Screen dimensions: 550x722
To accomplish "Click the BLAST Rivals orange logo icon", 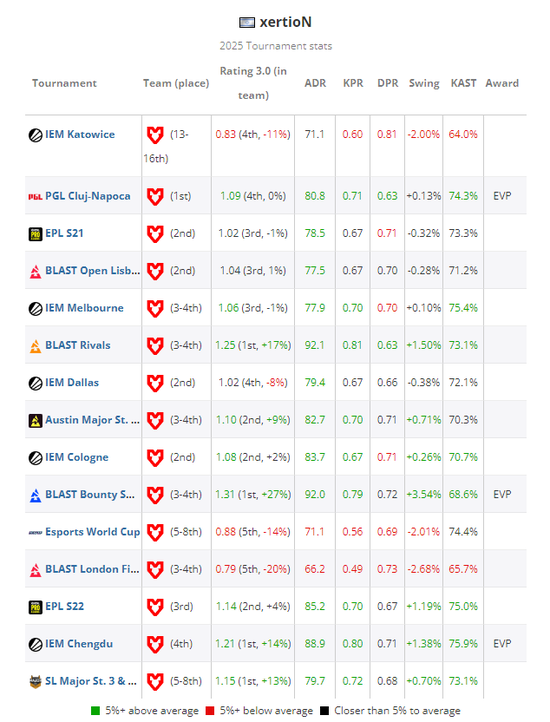I will [35, 346].
